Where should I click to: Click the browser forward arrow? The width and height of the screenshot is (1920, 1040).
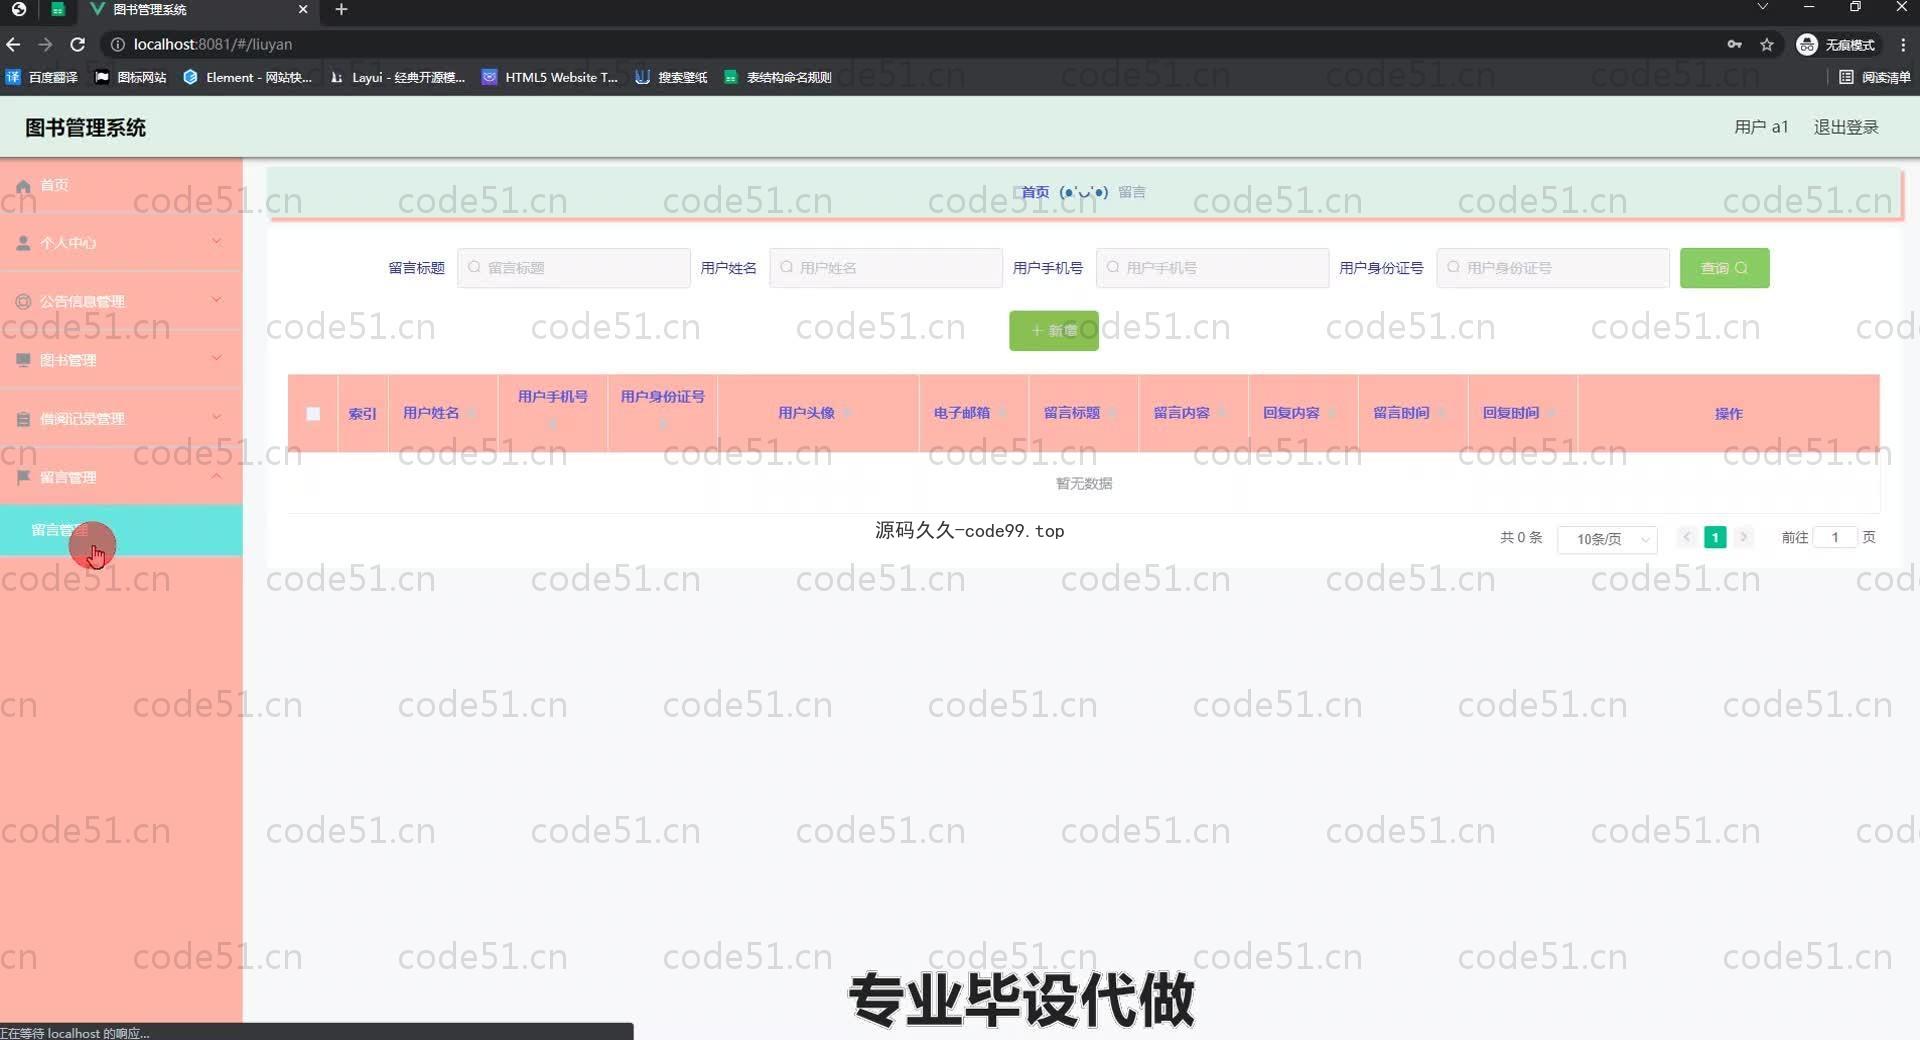(x=45, y=44)
